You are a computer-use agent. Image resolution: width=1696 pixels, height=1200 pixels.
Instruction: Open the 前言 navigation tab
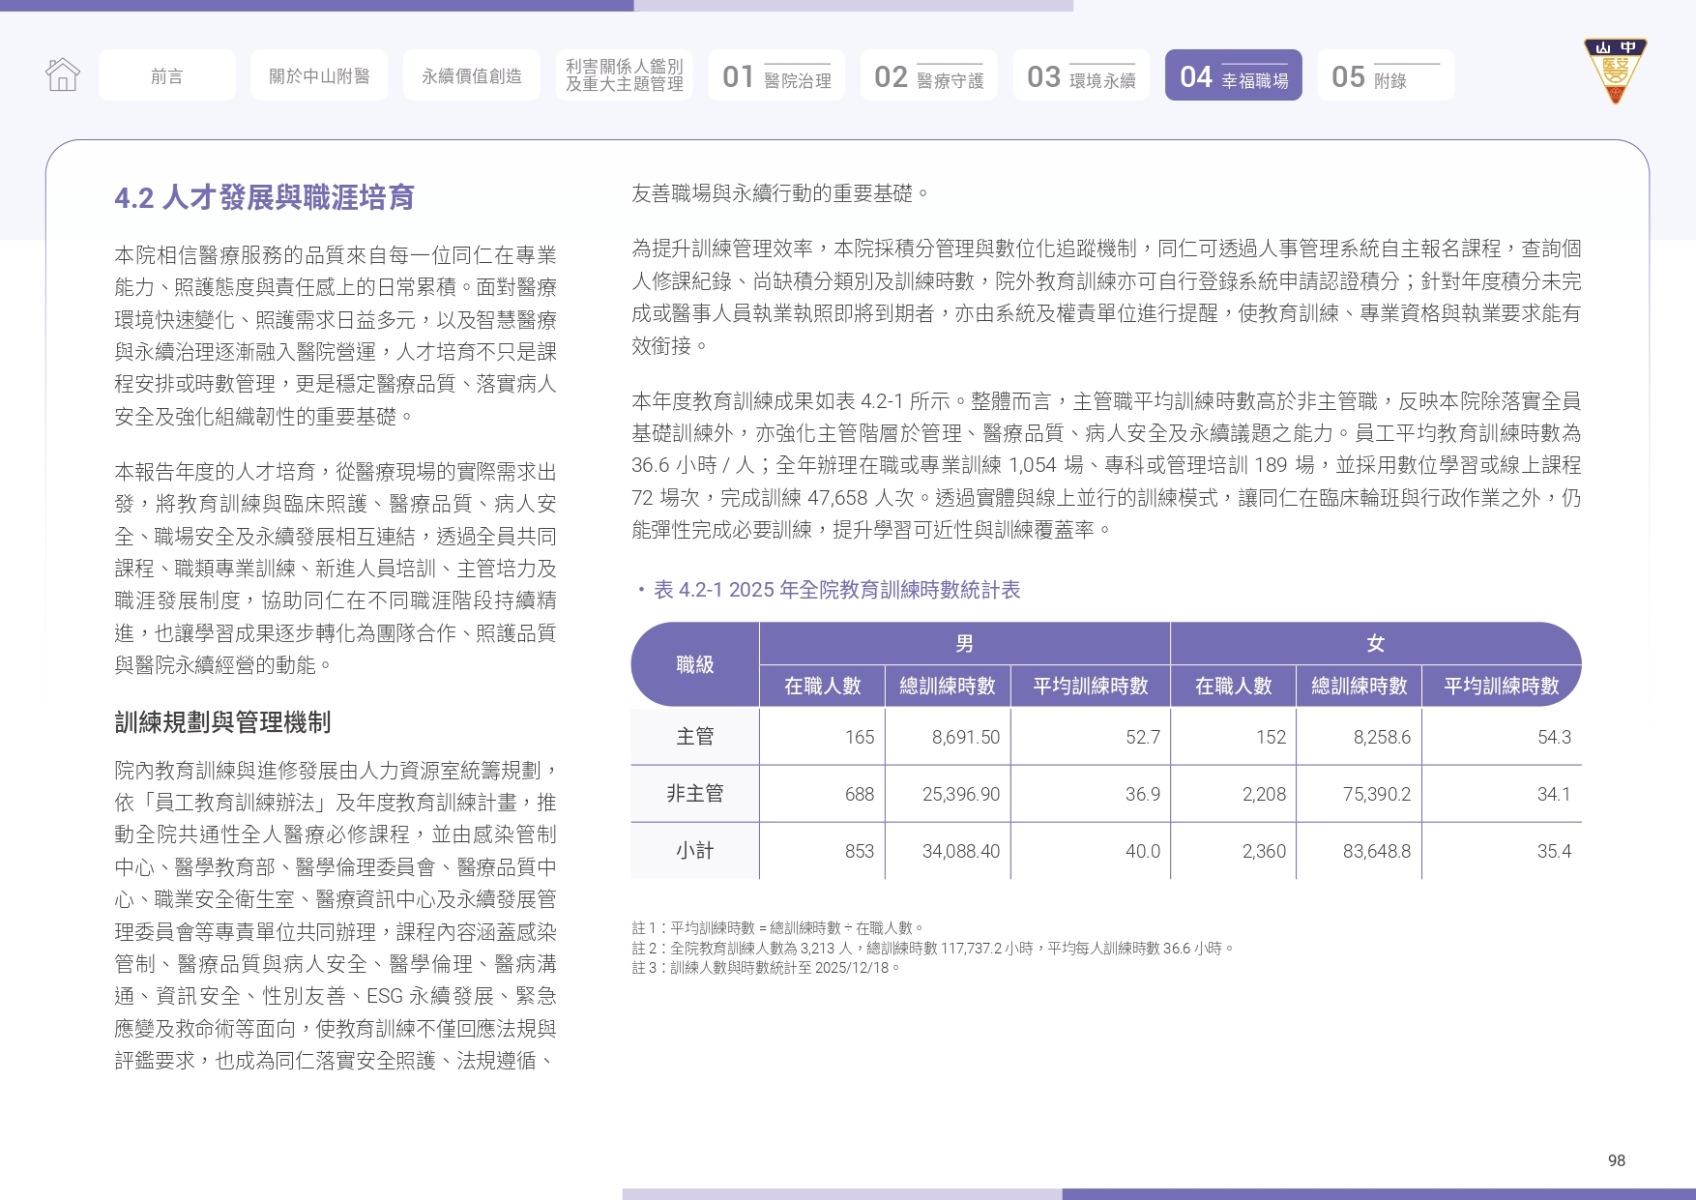167,75
